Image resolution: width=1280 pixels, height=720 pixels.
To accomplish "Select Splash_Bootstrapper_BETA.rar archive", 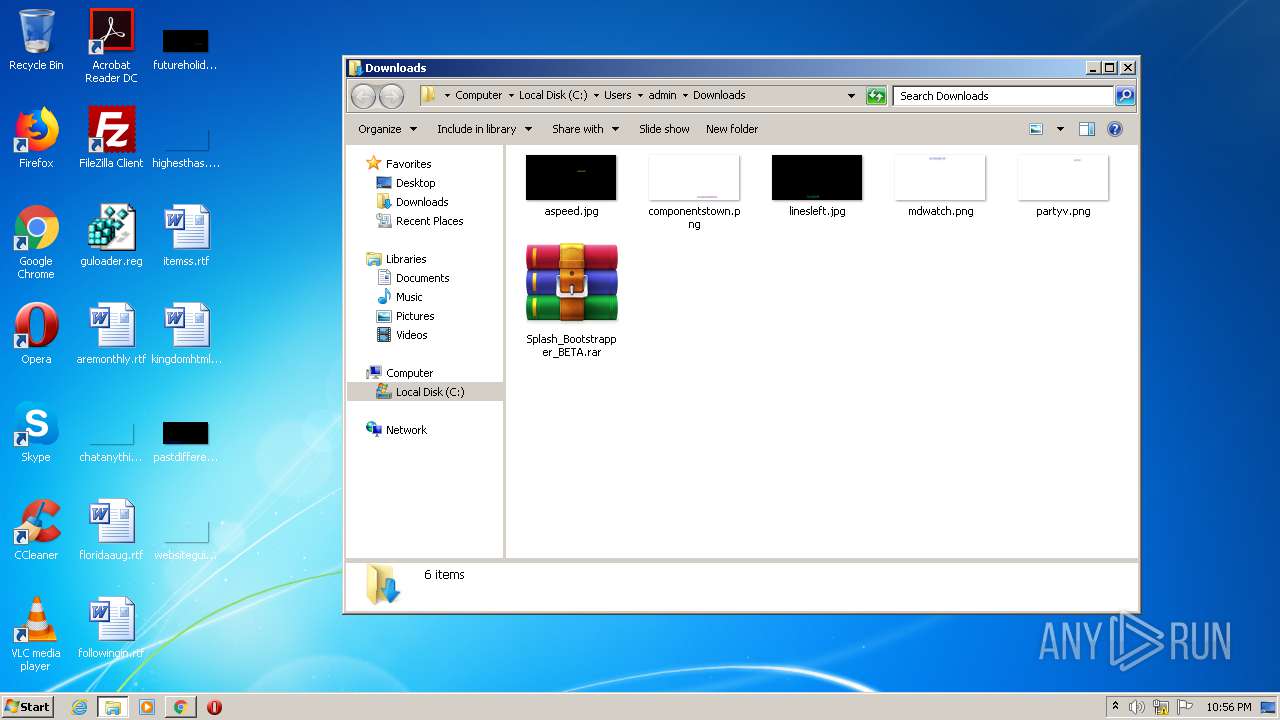I will click(x=571, y=300).
